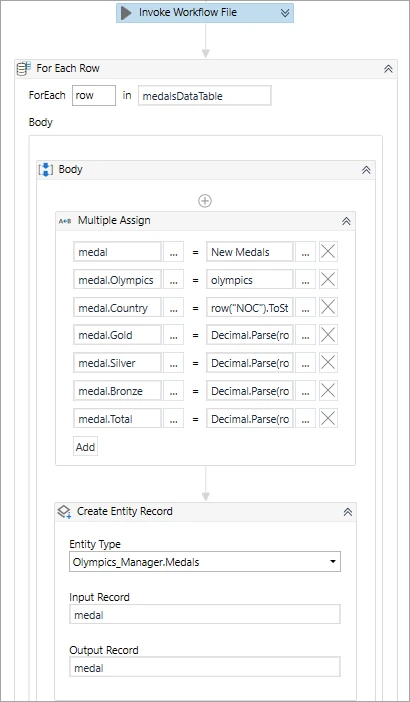Image resolution: width=410 pixels, height=702 pixels.
Task: Collapse the Body sequence container
Action: point(366,170)
